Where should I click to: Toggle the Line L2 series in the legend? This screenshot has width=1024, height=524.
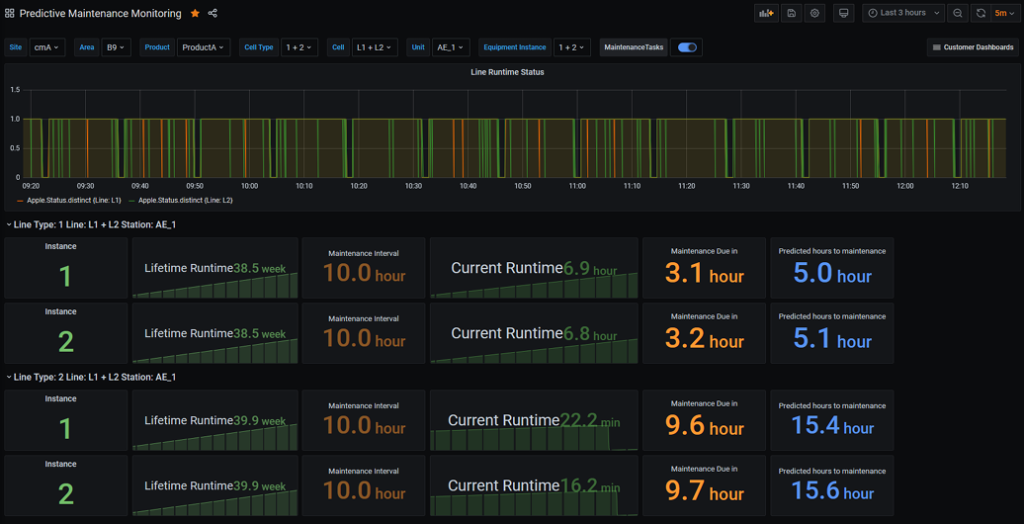[x=183, y=200]
